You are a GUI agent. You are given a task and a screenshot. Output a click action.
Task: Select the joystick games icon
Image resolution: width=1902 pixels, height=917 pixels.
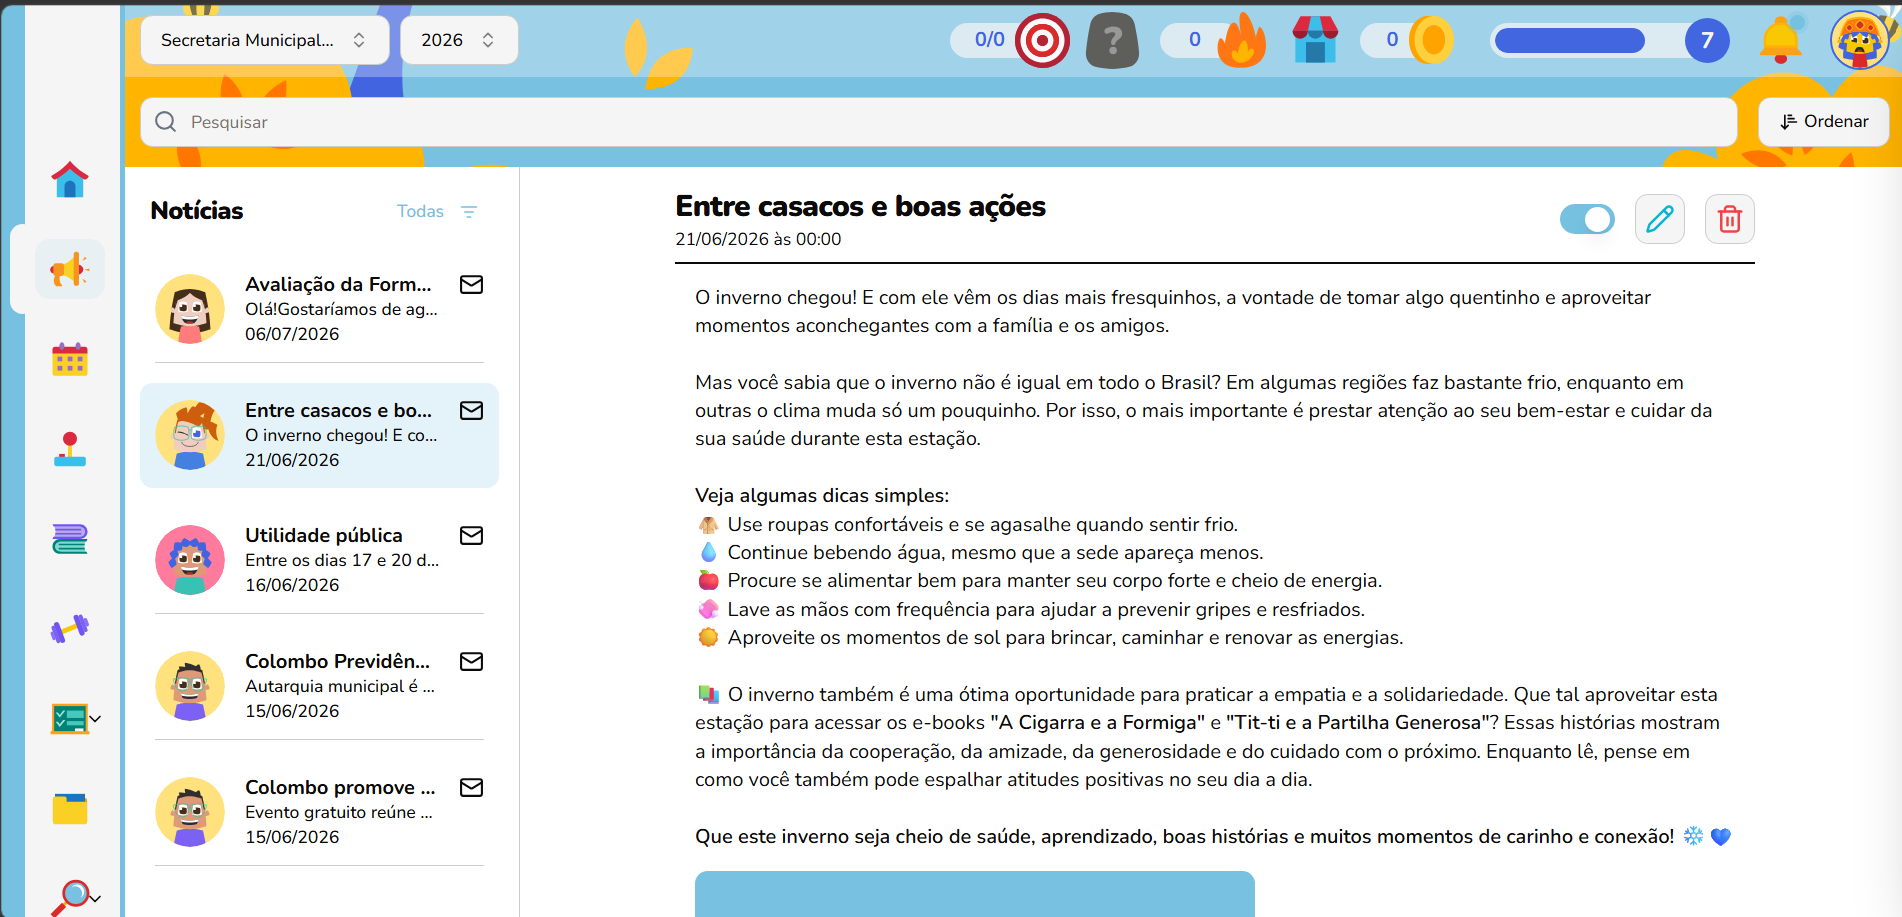coord(70,449)
